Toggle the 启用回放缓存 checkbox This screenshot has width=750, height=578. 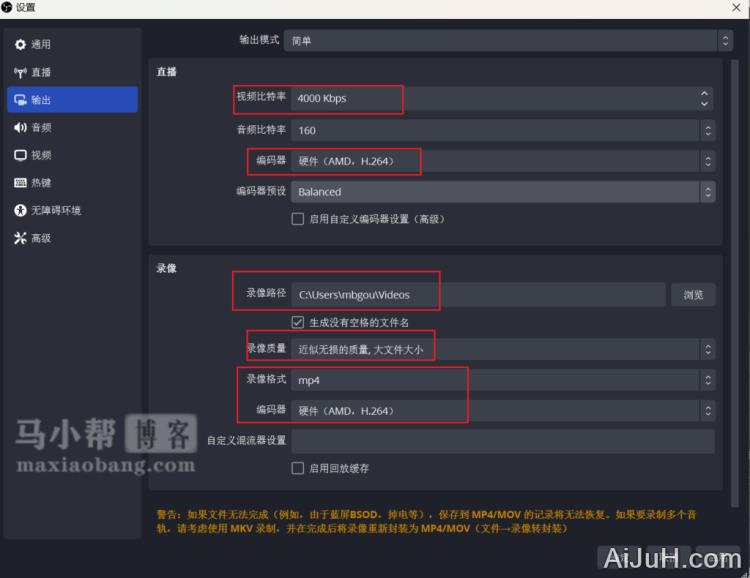point(297,468)
